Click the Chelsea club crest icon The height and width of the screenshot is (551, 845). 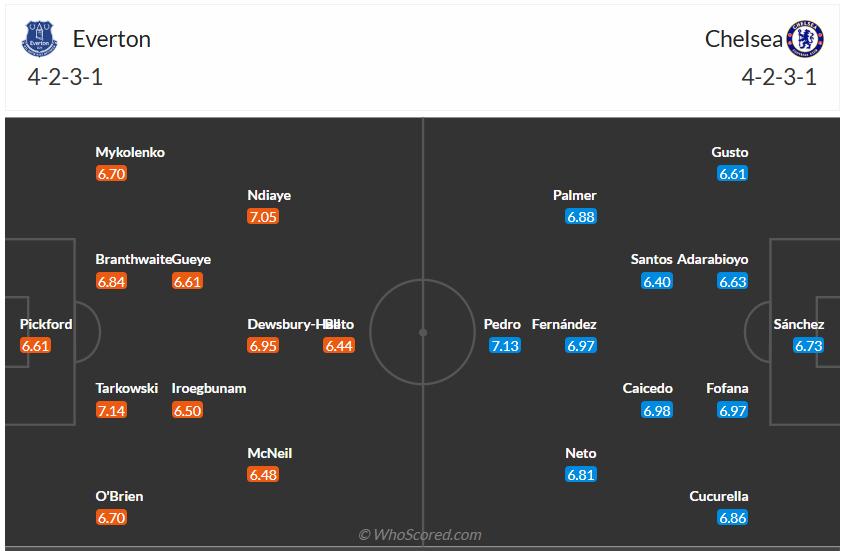tap(805, 39)
